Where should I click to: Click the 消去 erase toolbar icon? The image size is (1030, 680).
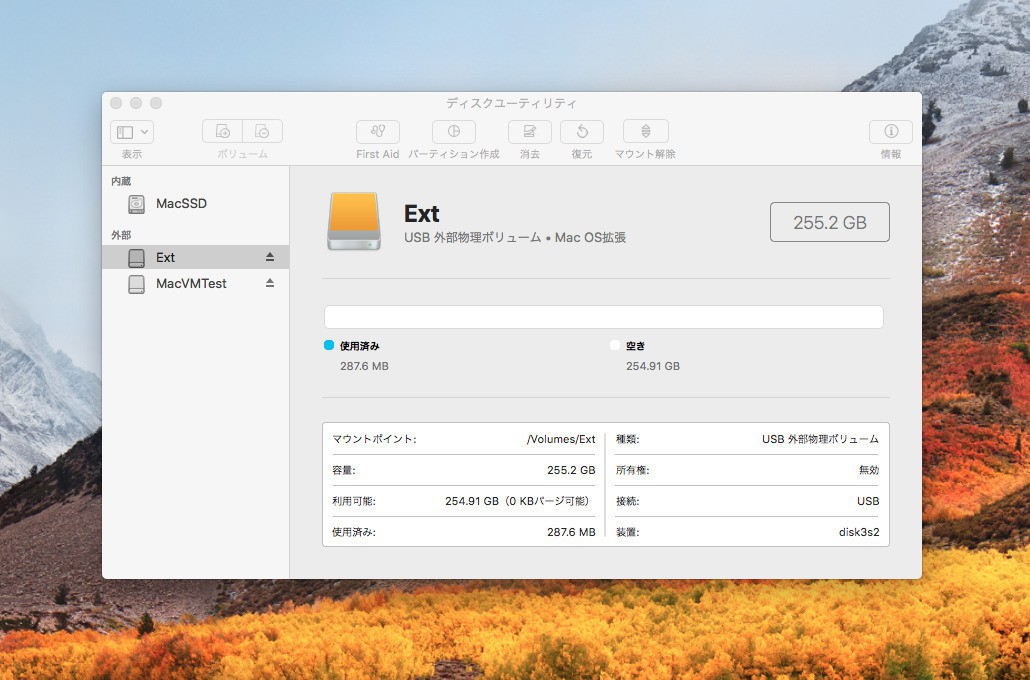529,132
